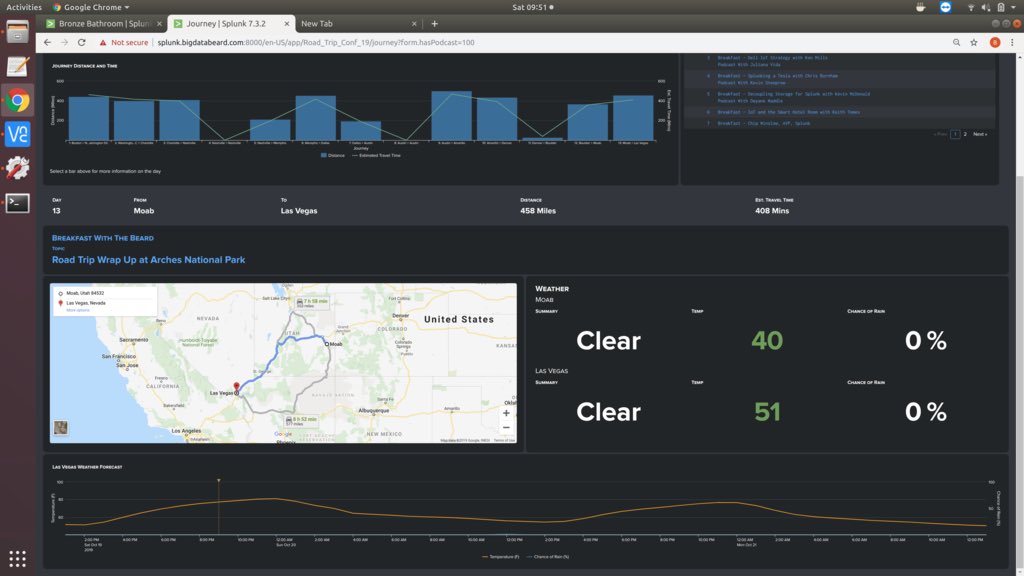Click the 8 h 52 min alternate route label

[301, 420]
